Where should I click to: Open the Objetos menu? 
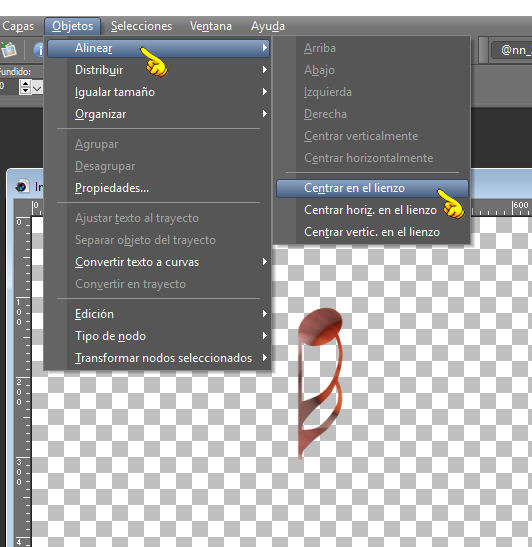(x=73, y=26)
